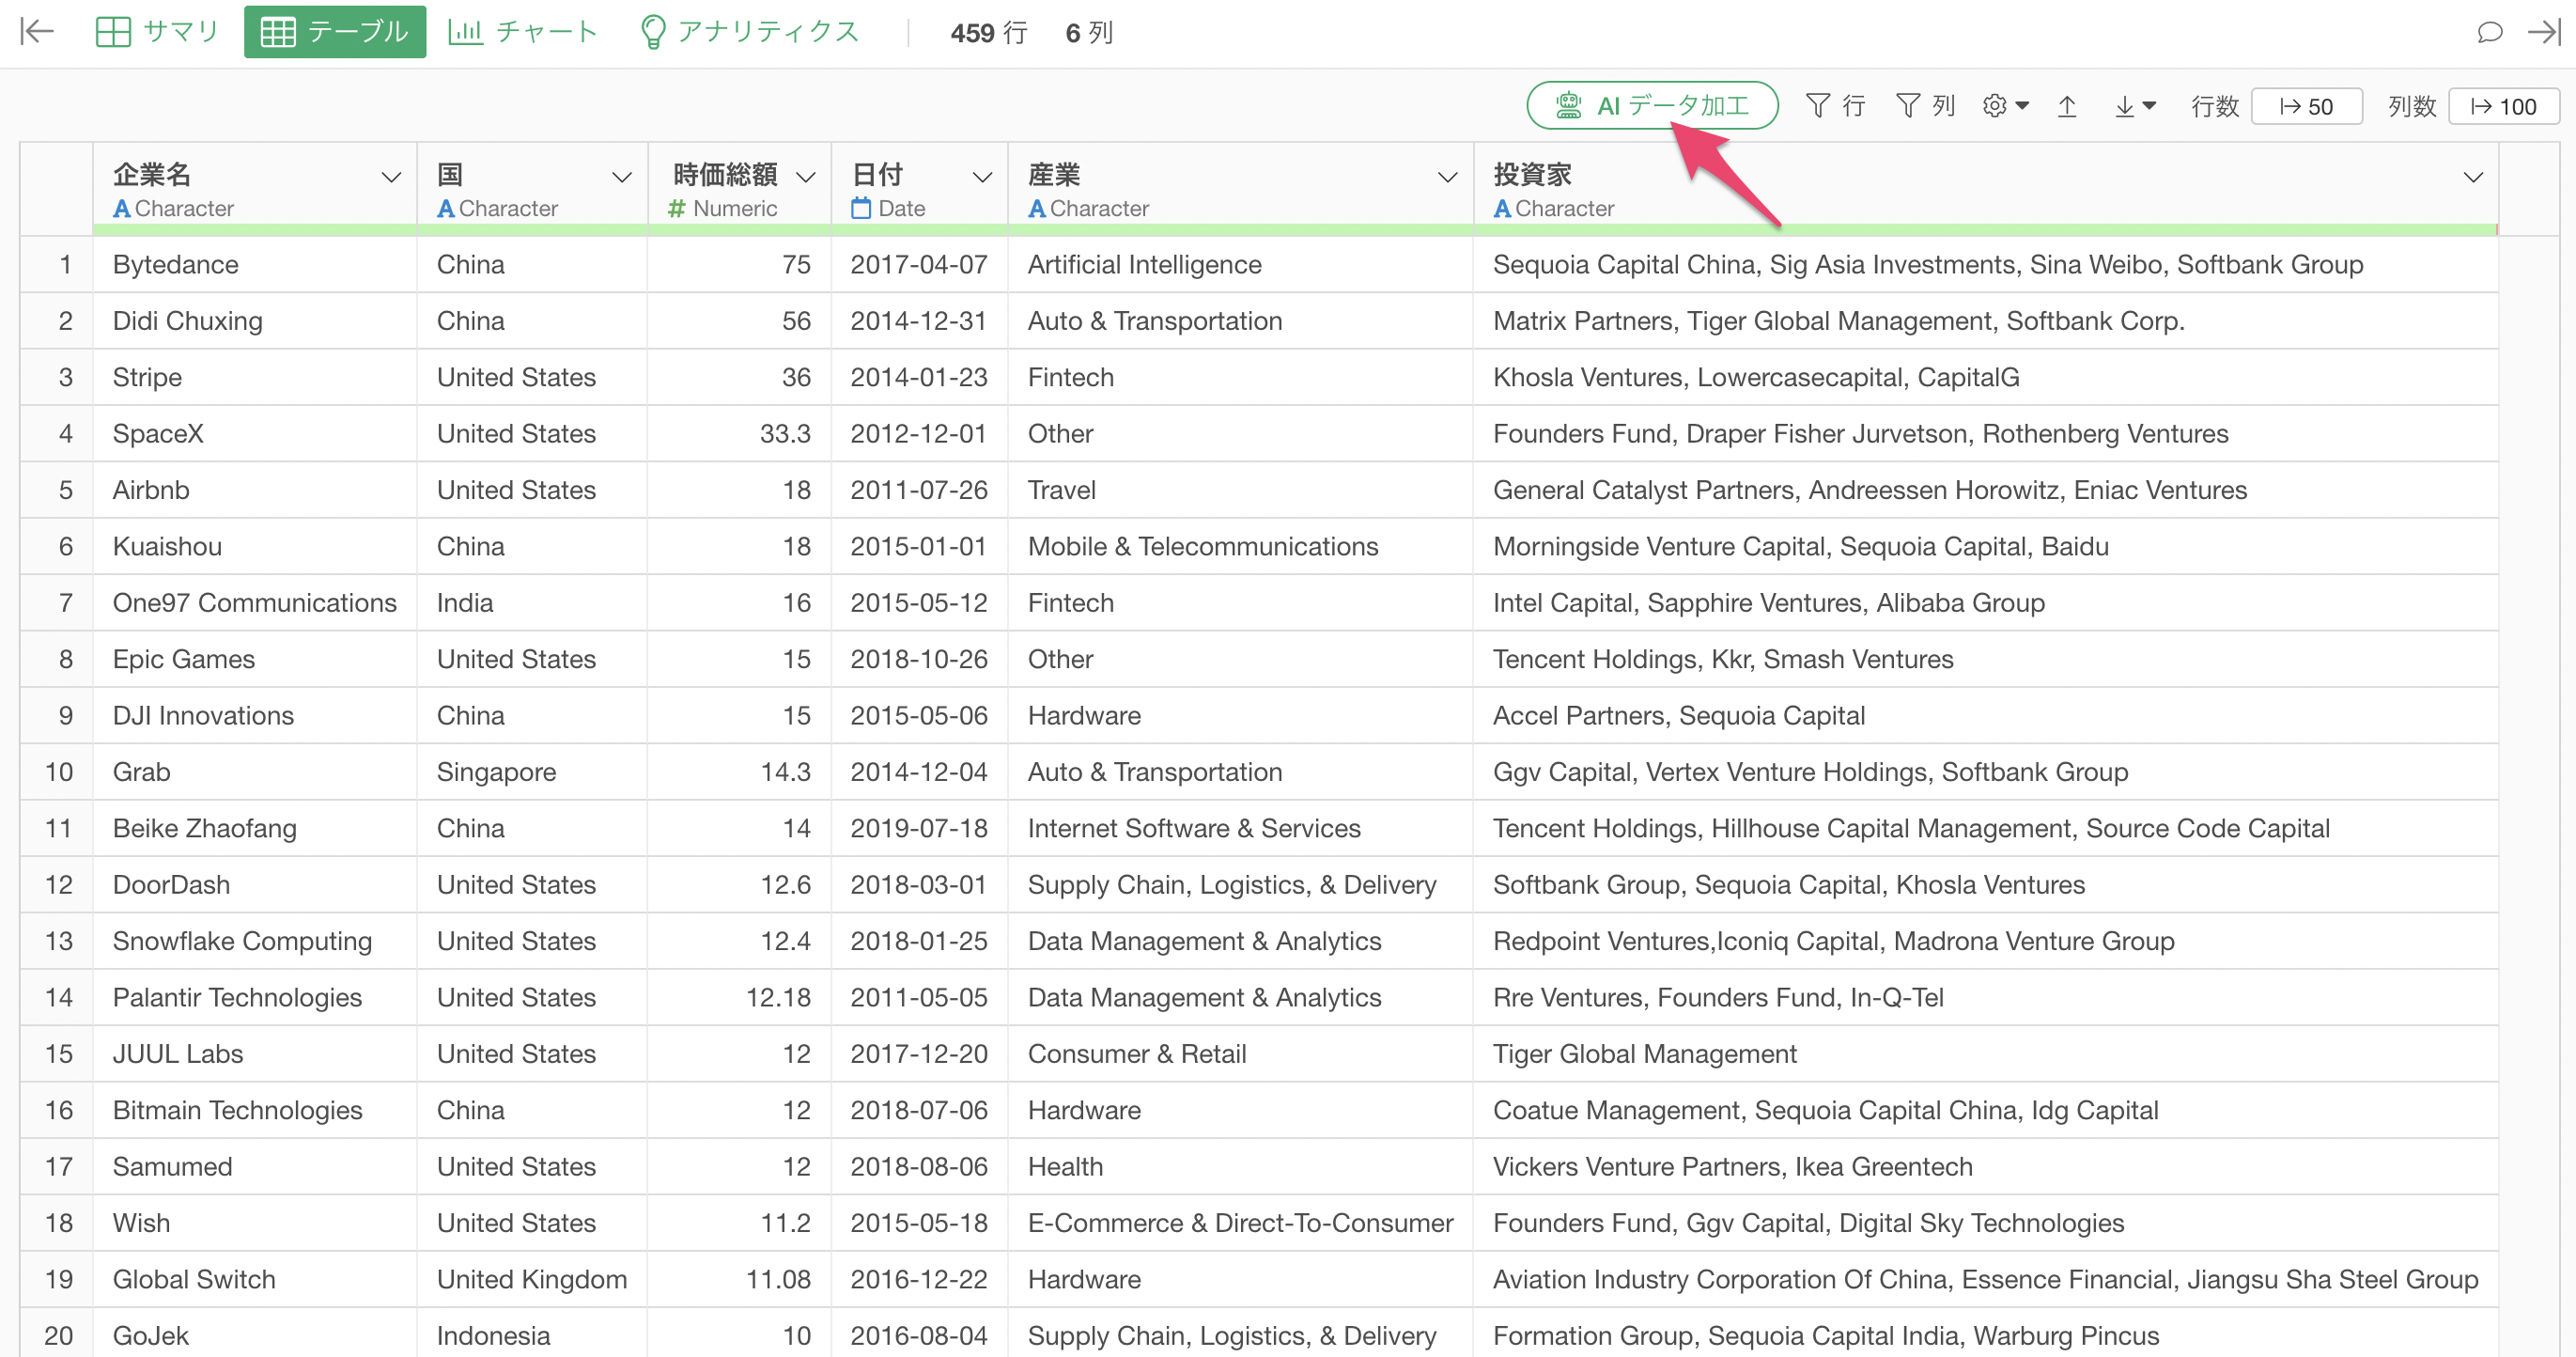Select the SpaceX cell

click(255, 433)
